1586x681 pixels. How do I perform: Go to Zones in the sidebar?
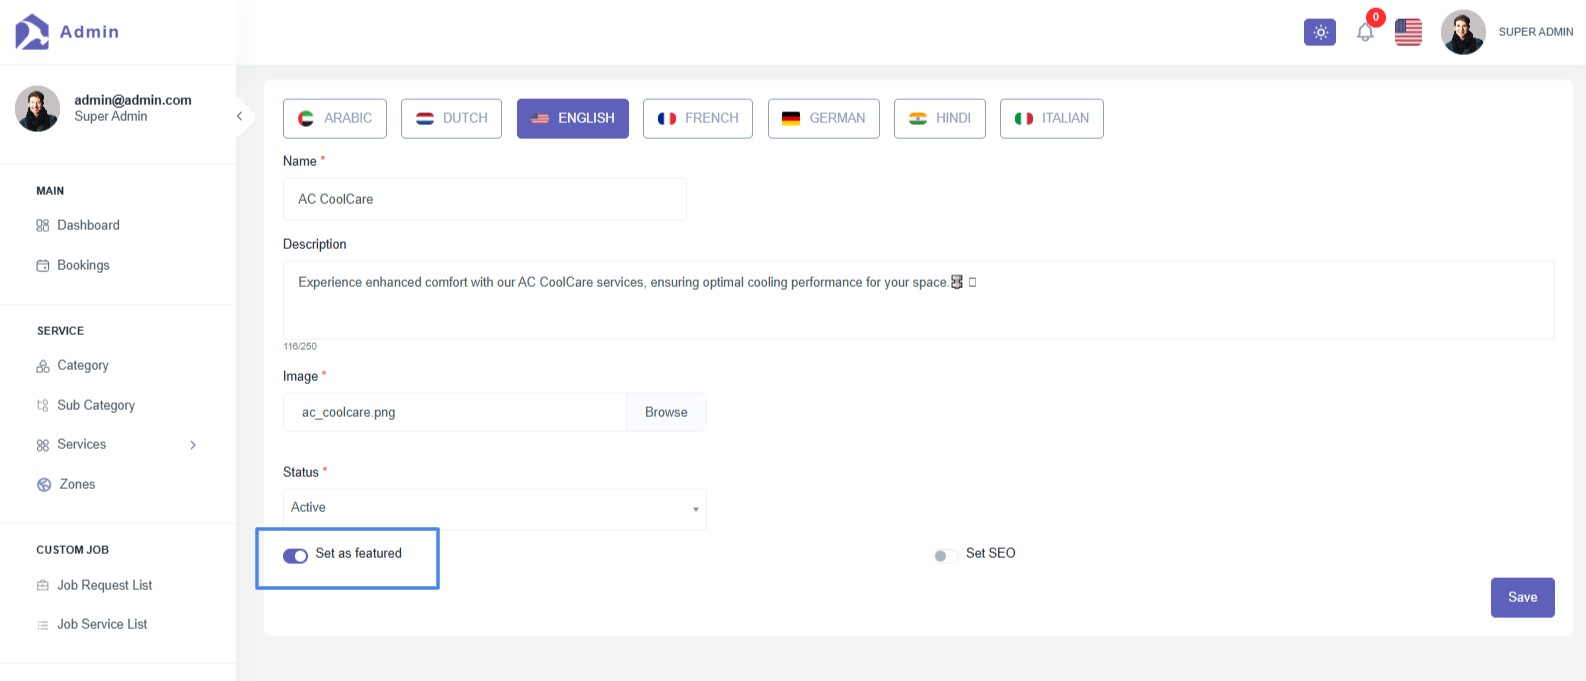coord(77,484)
